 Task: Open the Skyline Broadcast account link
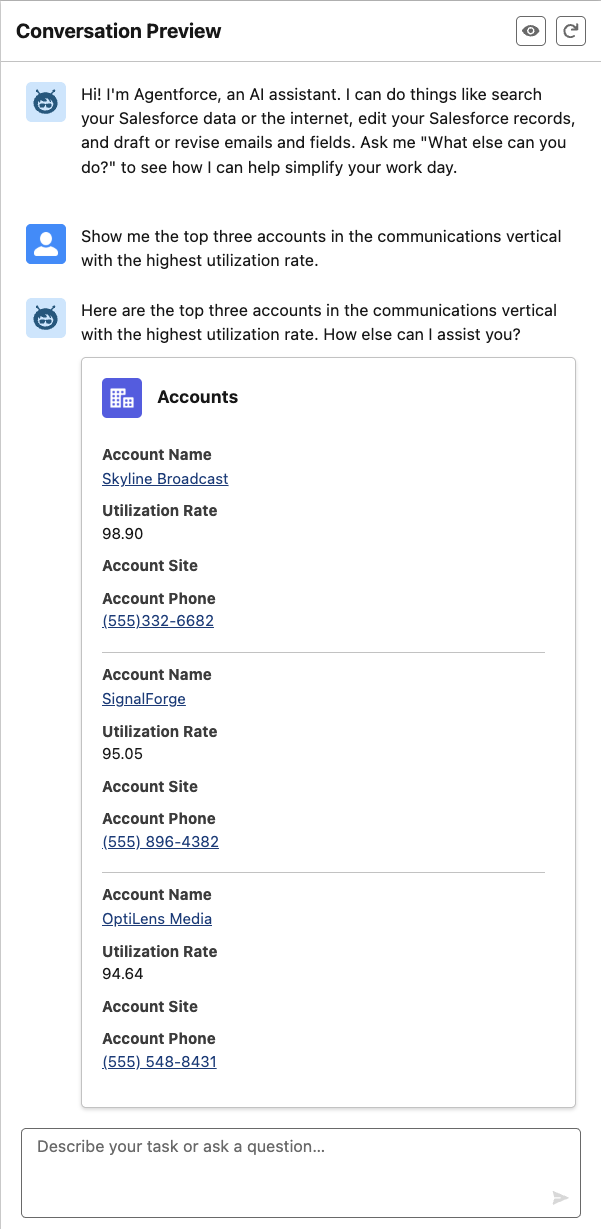[x=165, y=479]
